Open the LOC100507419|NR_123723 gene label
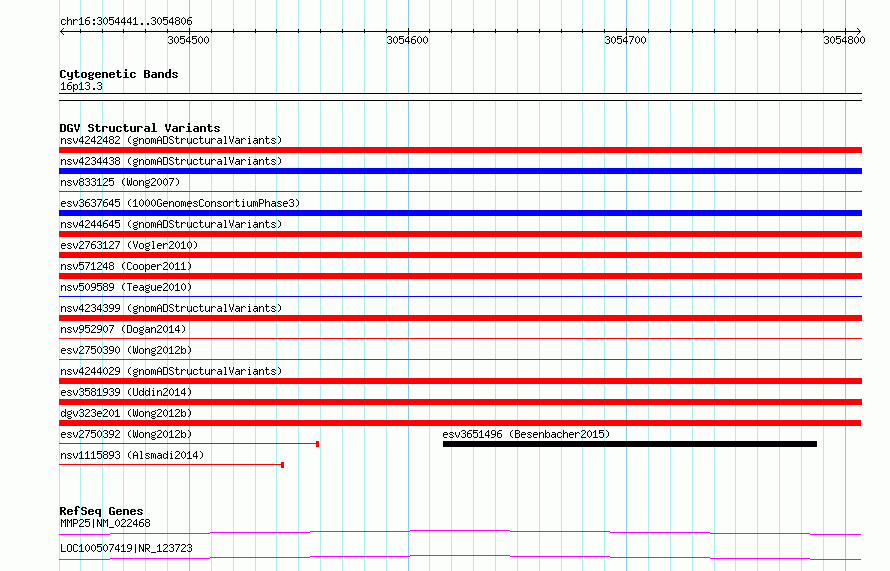890x571 pixels. [x=126, y=548]
